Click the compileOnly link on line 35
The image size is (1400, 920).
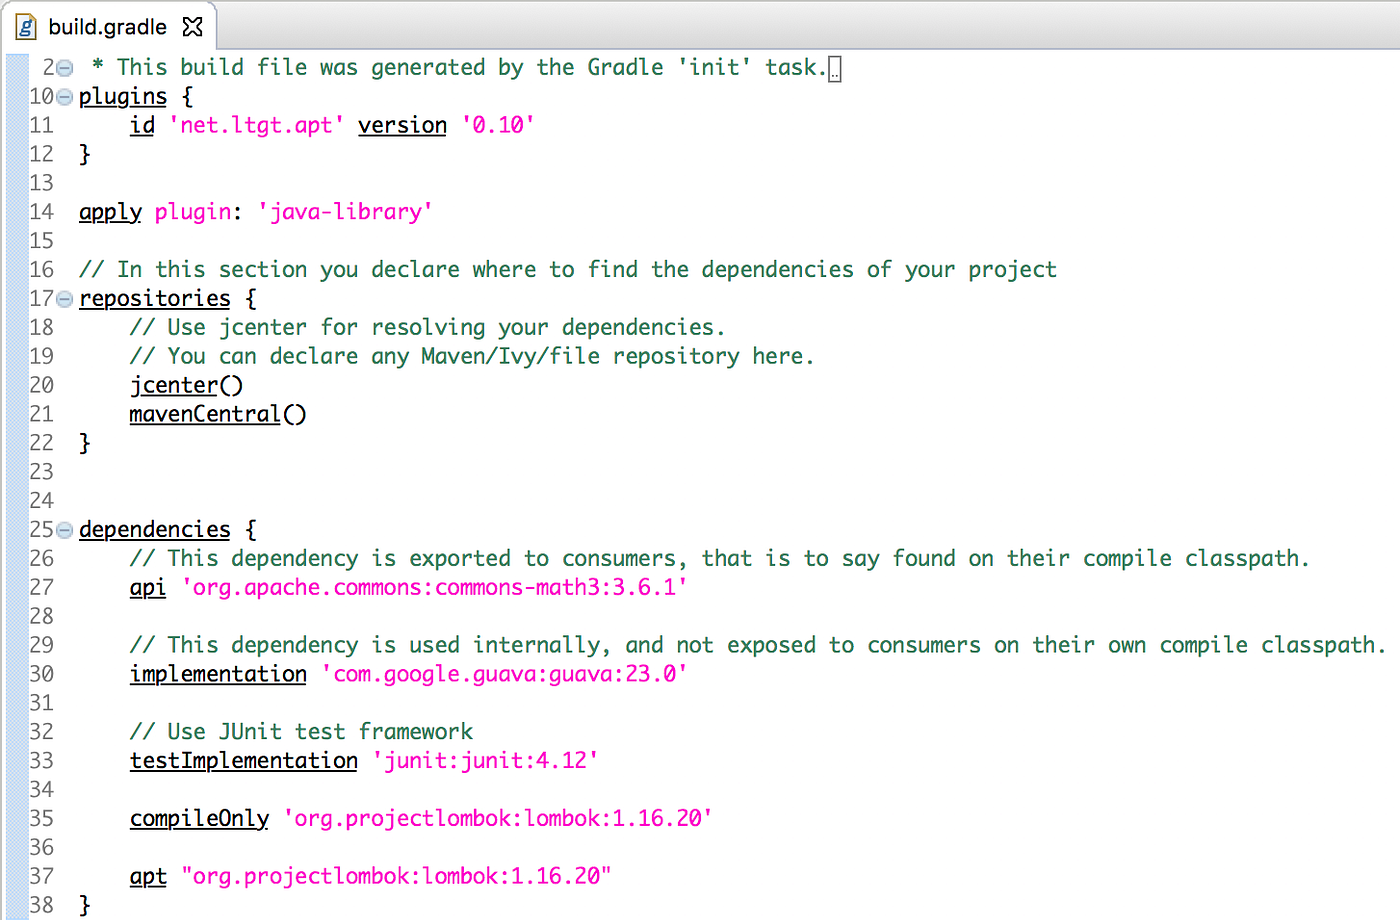198,819
